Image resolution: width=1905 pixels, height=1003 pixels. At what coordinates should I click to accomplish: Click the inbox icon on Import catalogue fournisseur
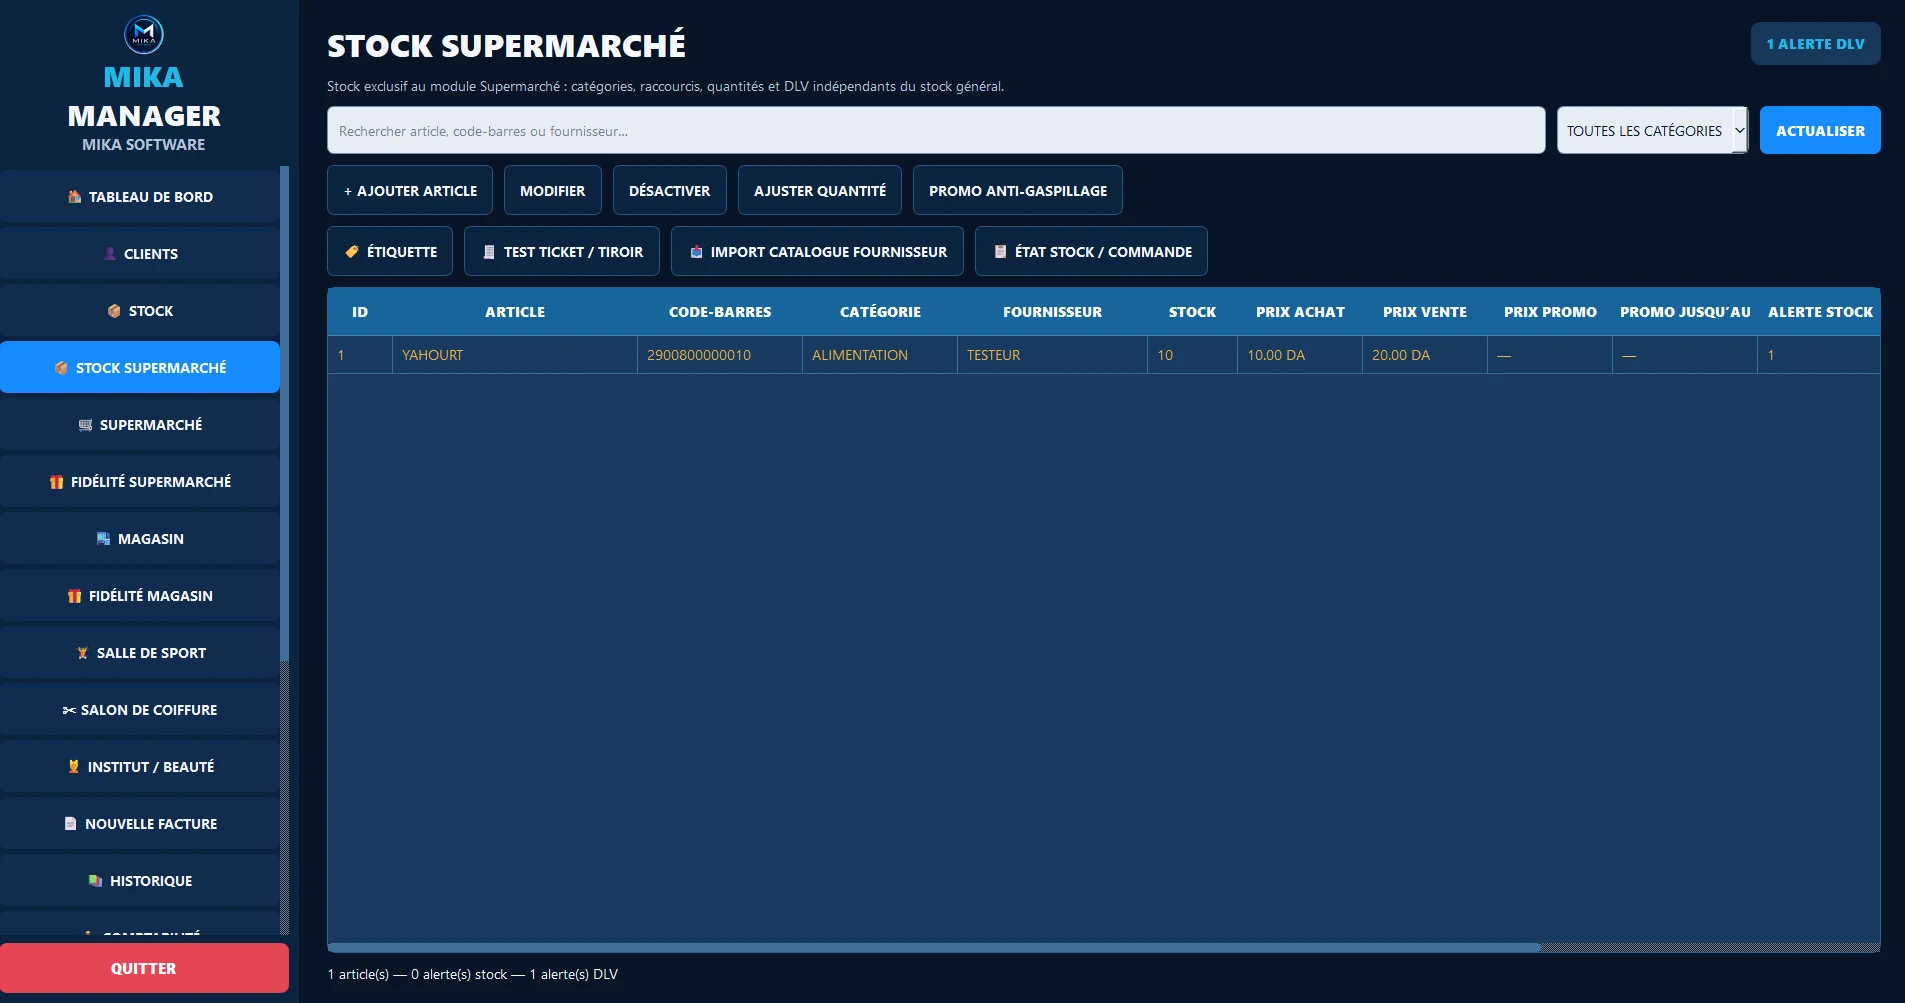click(x=696, y=252)
